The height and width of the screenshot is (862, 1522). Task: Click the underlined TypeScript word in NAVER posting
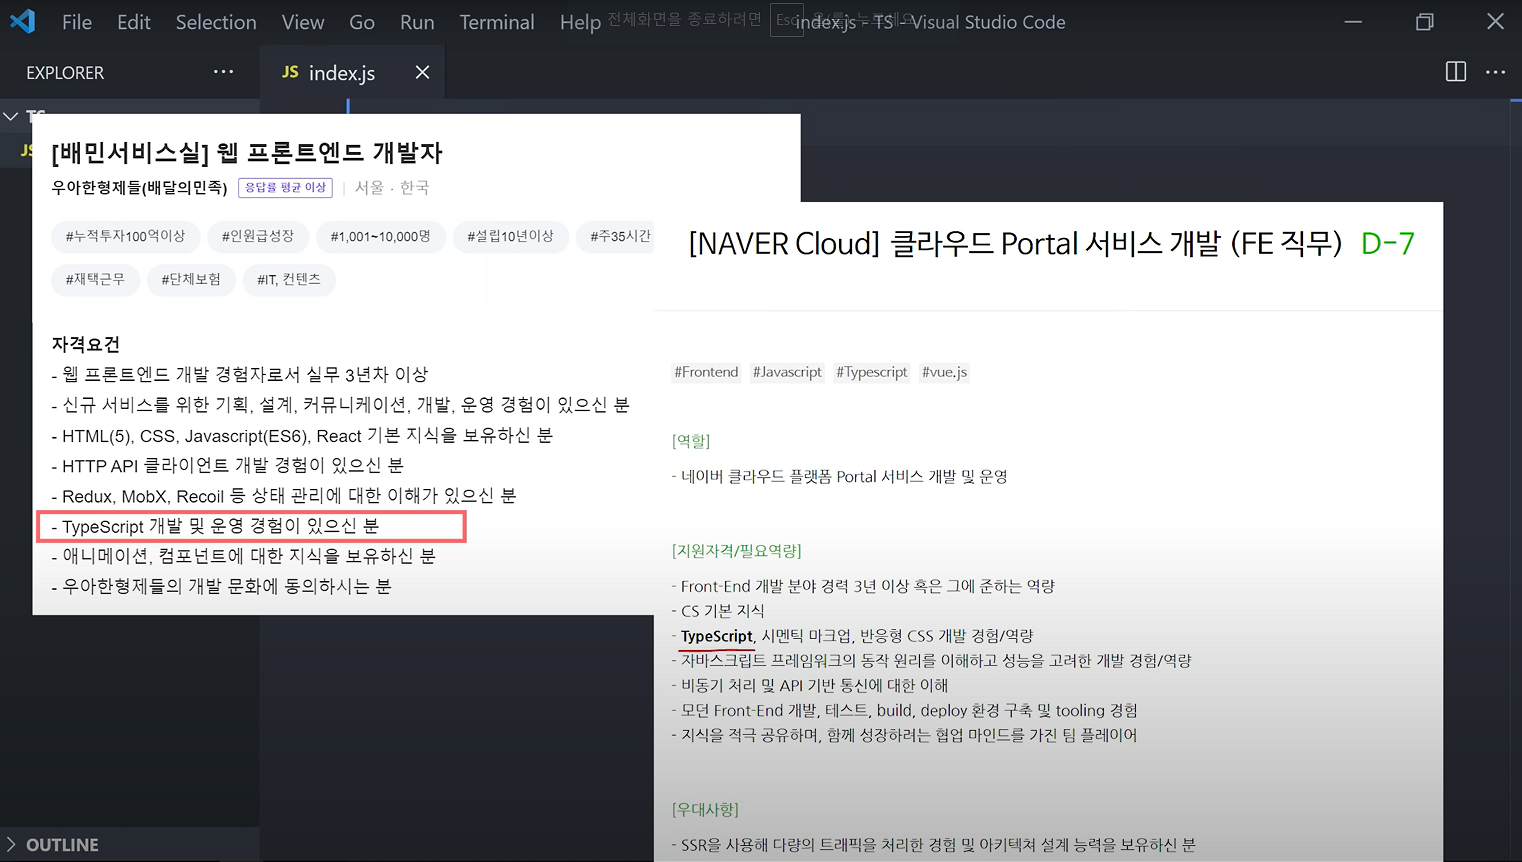tap(716, 636)
